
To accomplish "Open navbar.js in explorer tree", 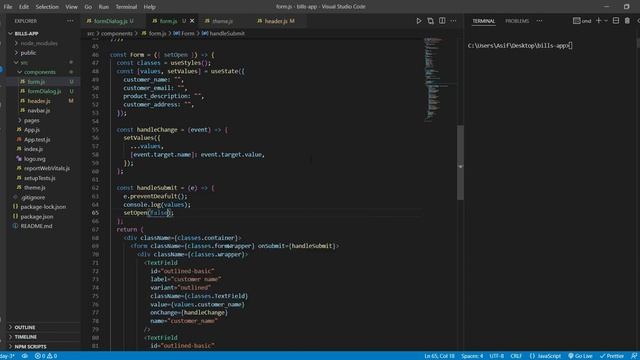I will click(x=39, y=111).
